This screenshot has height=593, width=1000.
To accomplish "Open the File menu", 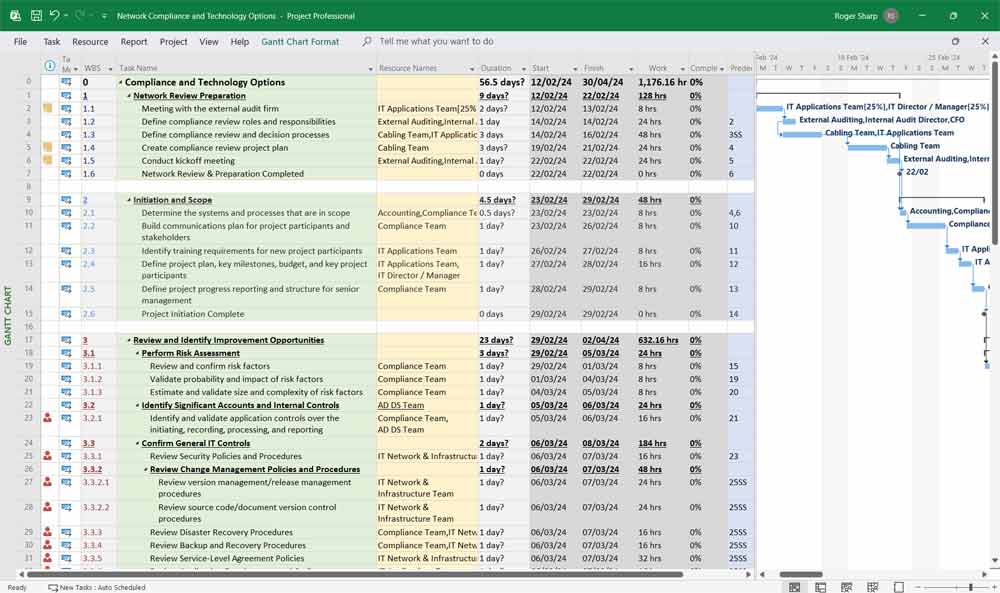I will [x=20, y=42].
